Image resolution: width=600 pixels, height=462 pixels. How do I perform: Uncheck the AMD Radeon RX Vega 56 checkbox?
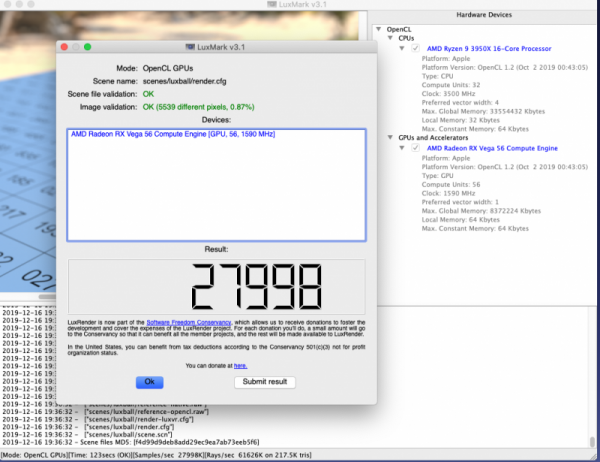pos(415,148)
